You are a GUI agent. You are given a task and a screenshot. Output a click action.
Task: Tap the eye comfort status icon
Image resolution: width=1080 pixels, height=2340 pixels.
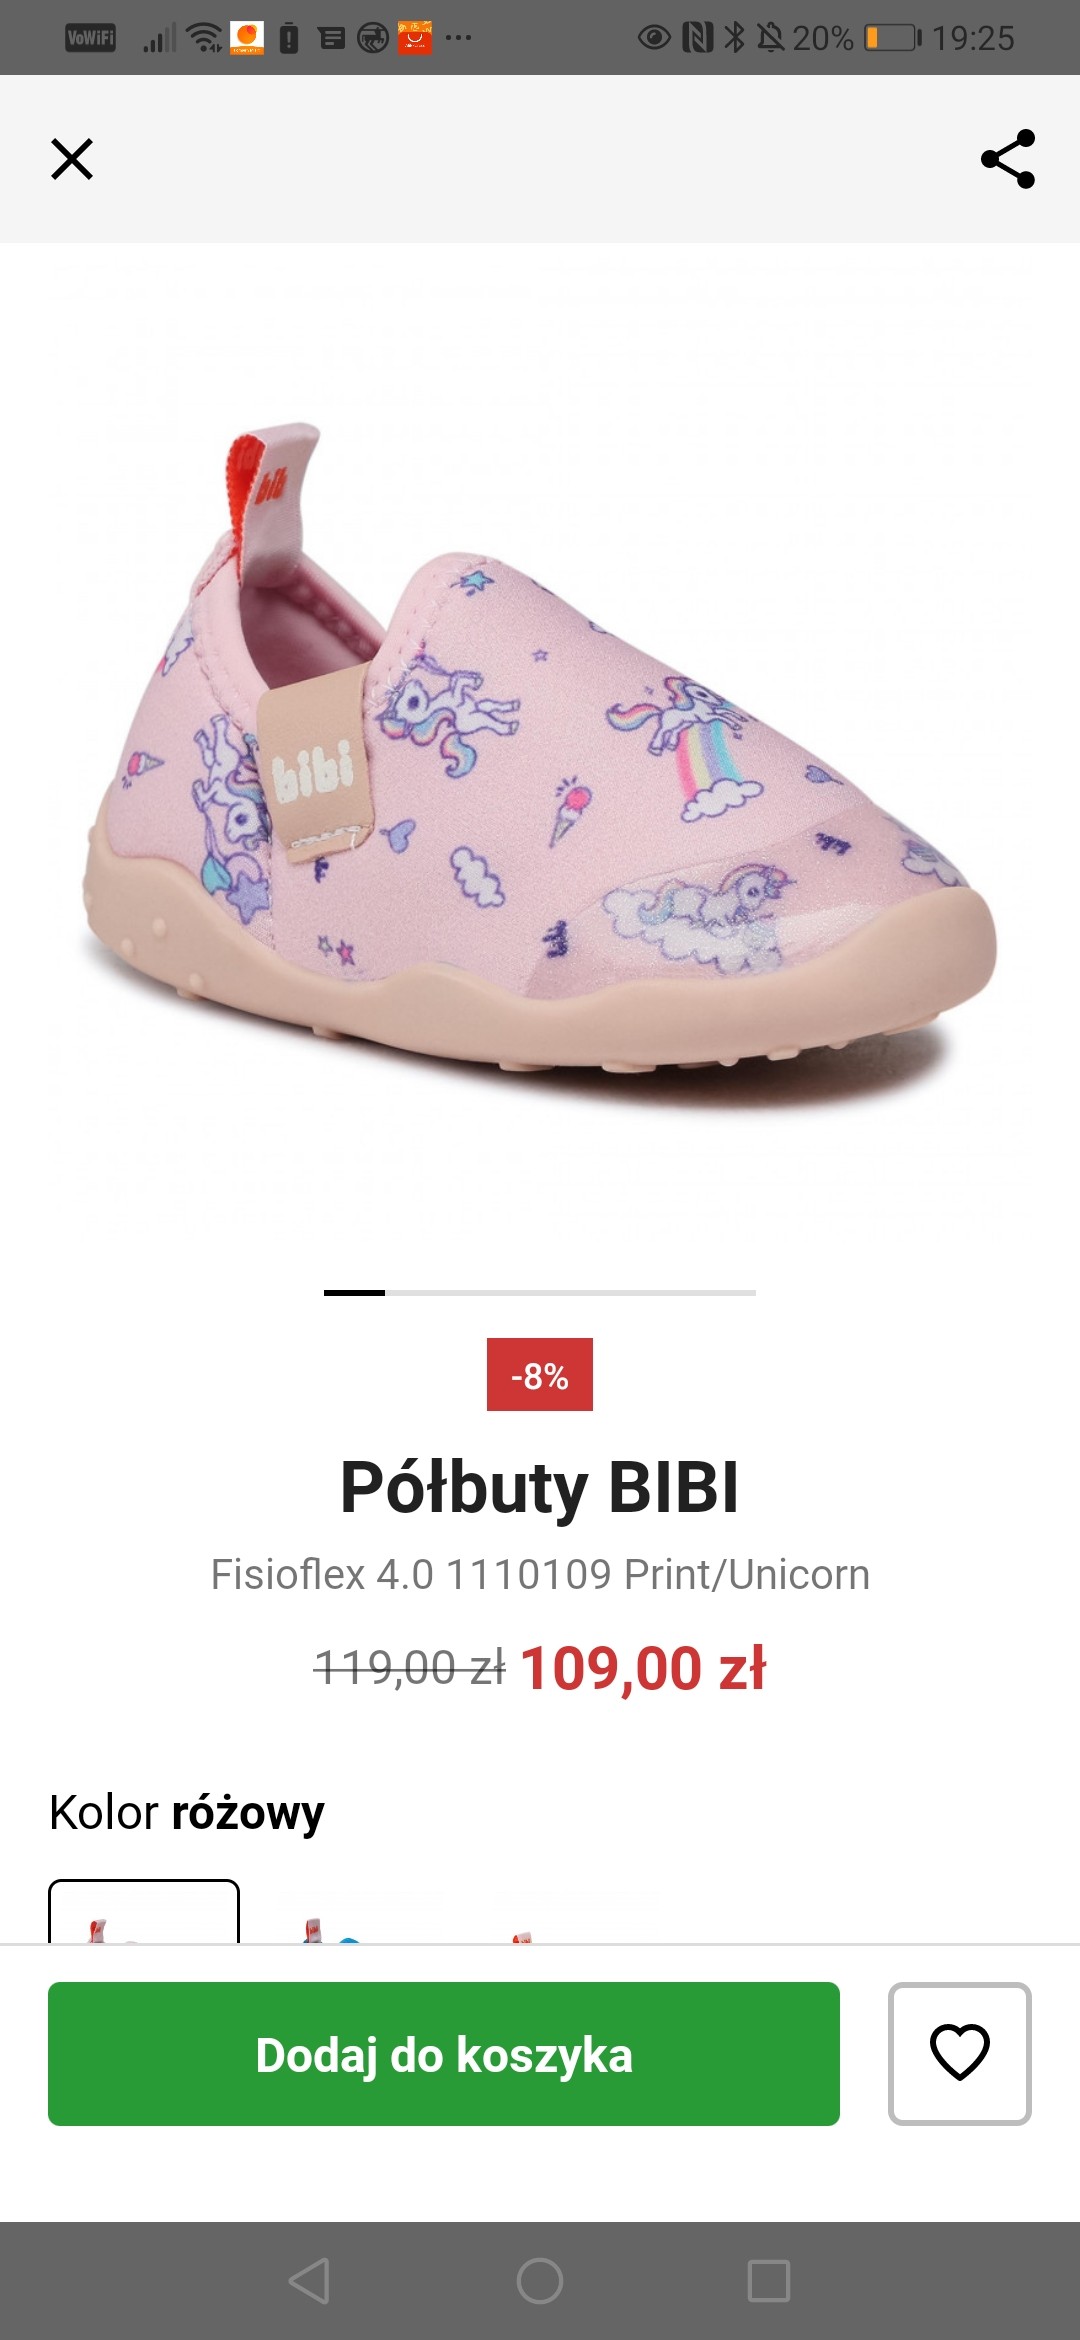point(654,38)
